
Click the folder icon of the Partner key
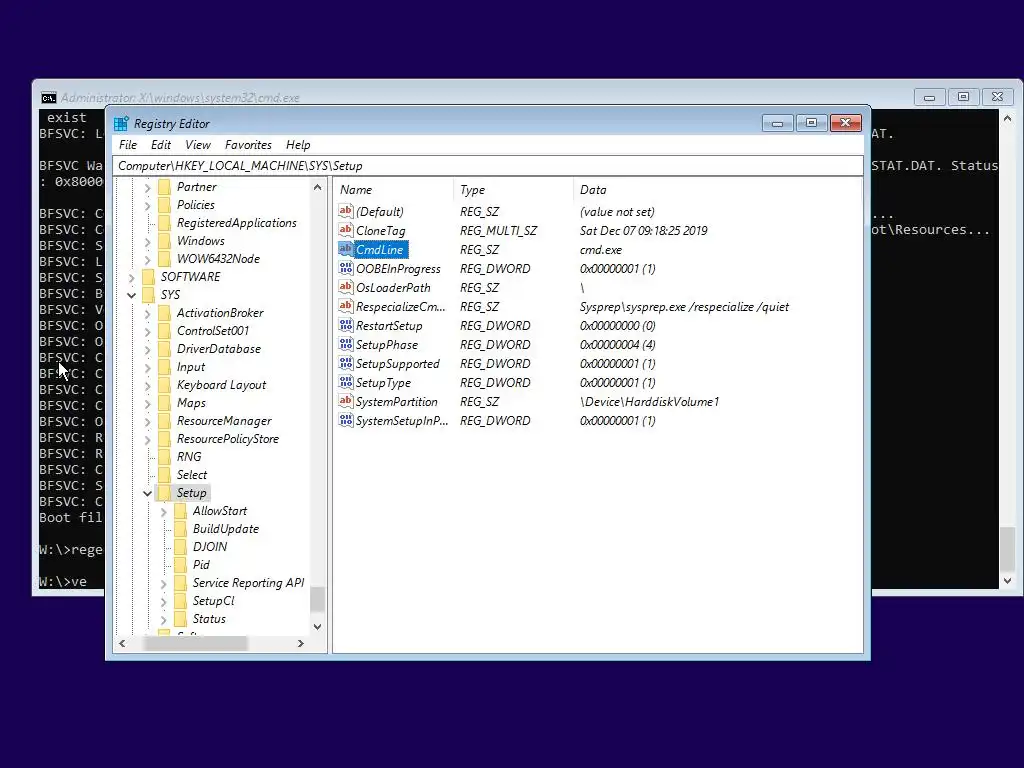165,187
